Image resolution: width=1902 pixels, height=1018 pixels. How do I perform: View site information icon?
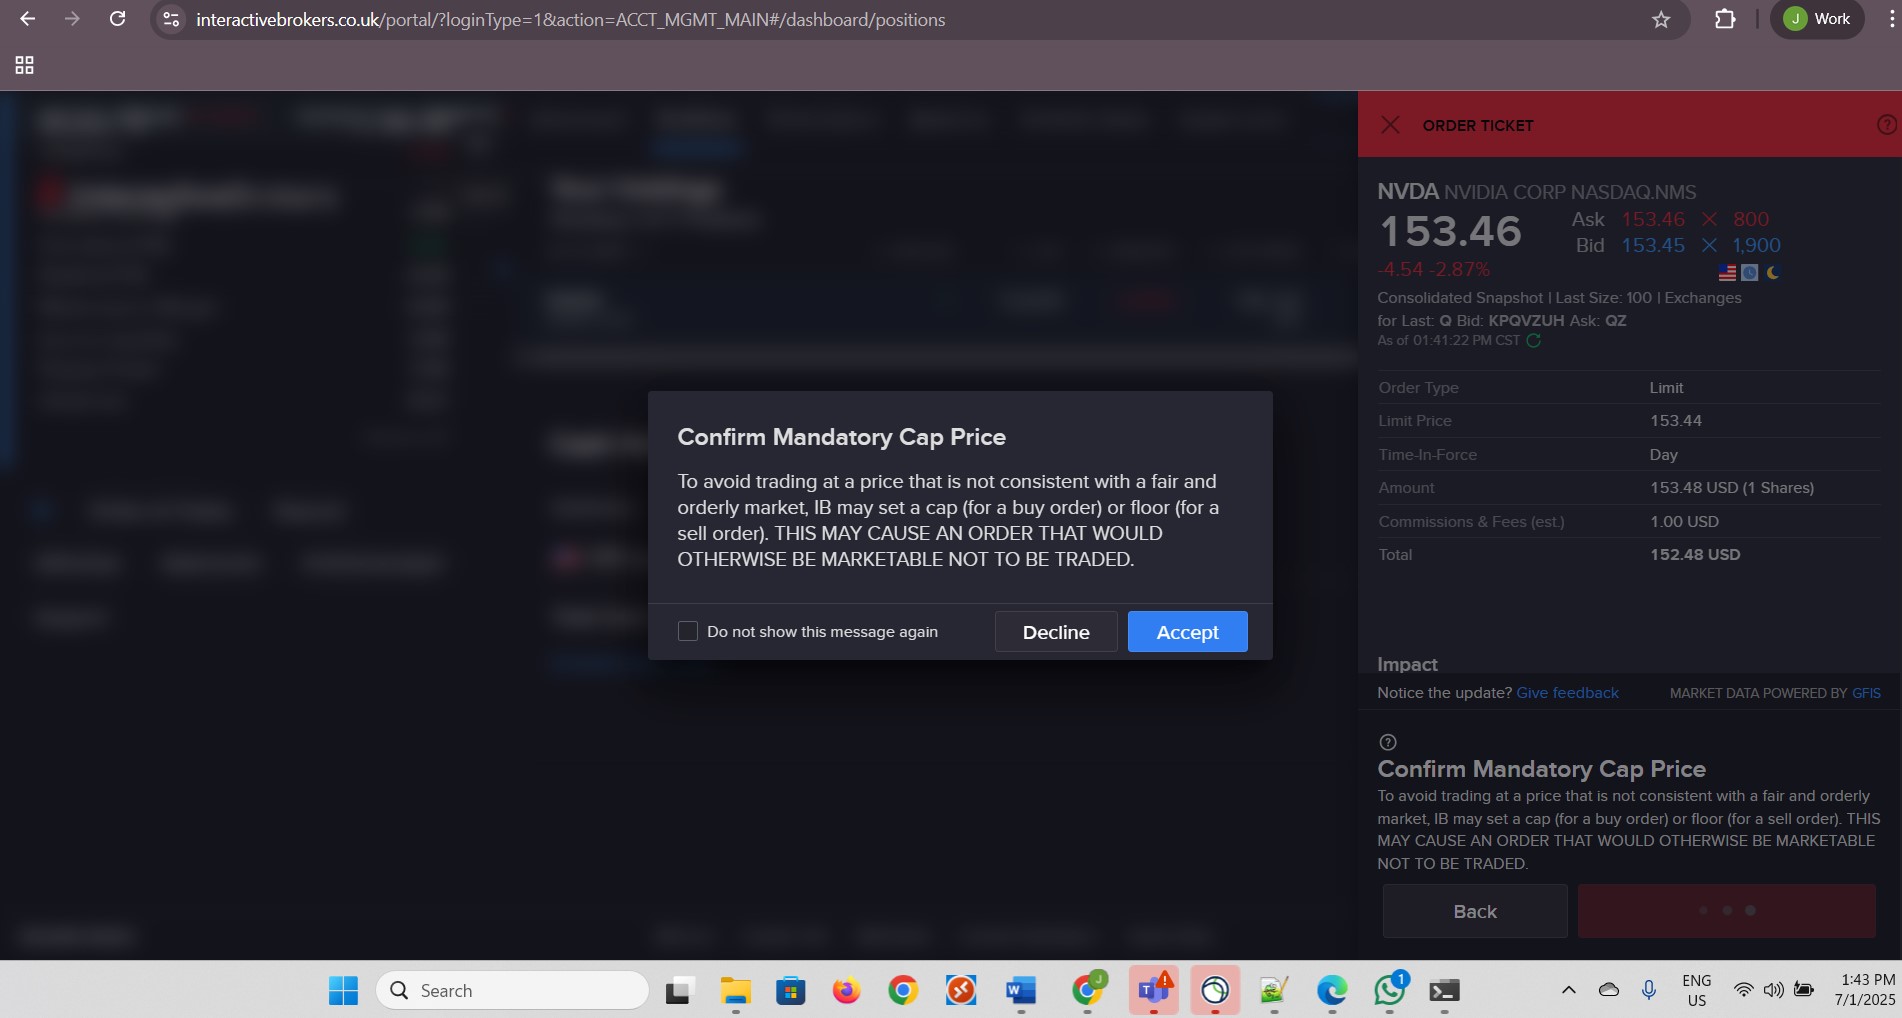[x=171, y=19]
